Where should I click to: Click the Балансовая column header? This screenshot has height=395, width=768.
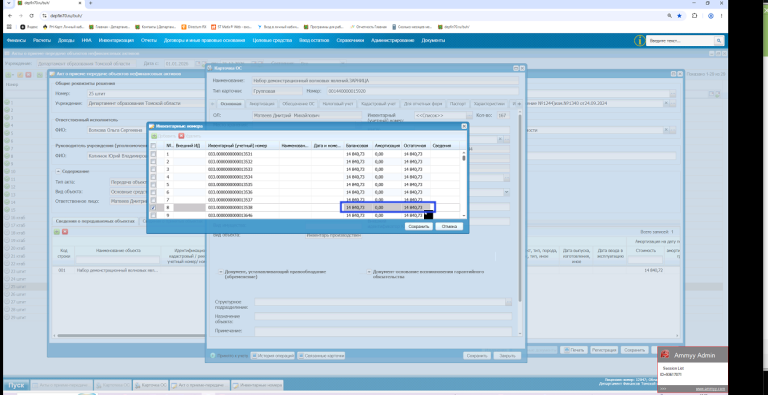[x=358, y=146]
